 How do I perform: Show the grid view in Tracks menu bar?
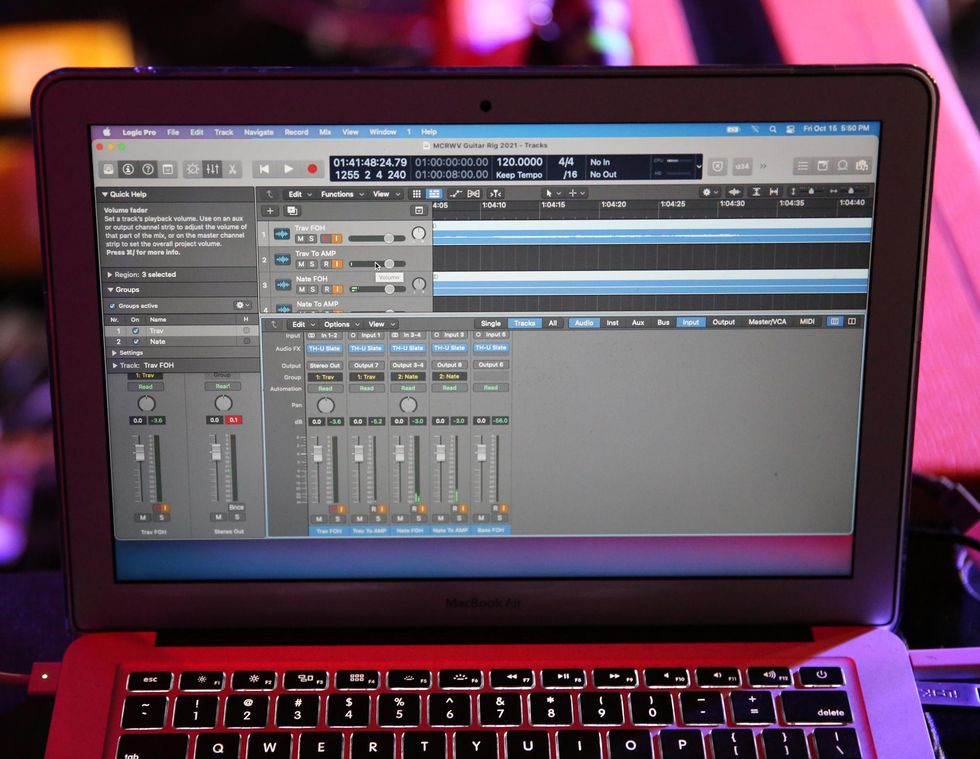(x=416, y=194)
